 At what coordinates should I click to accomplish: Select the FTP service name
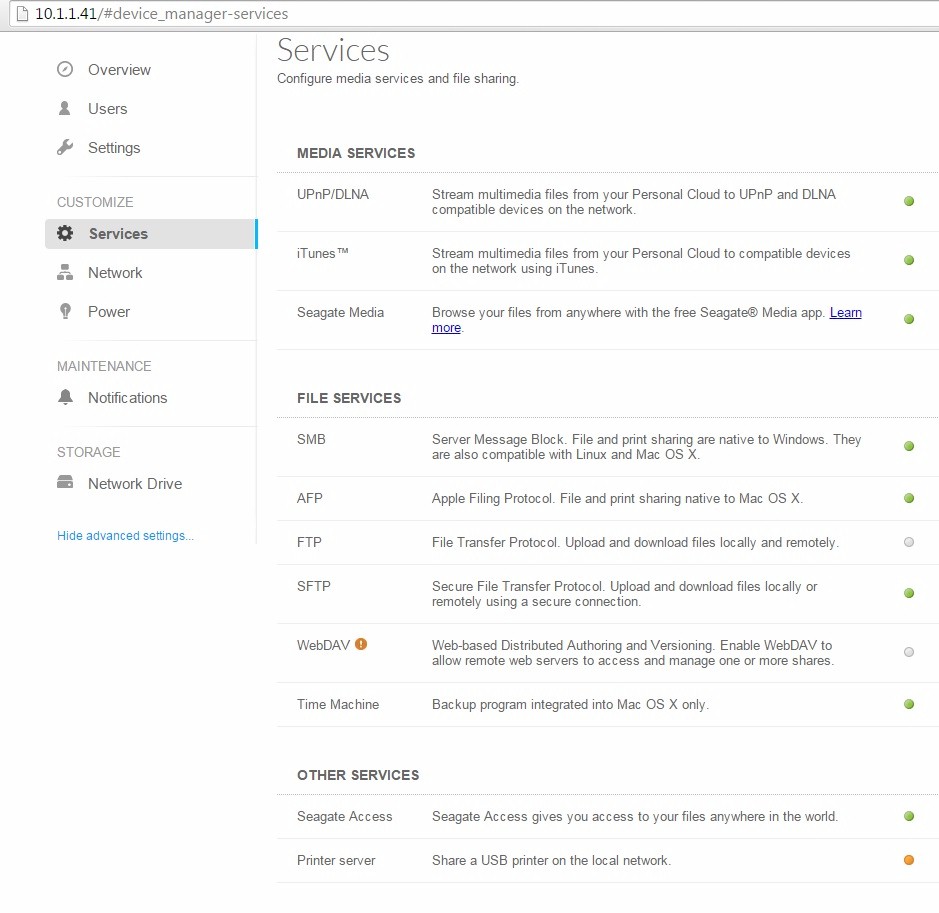pos(309,542)
